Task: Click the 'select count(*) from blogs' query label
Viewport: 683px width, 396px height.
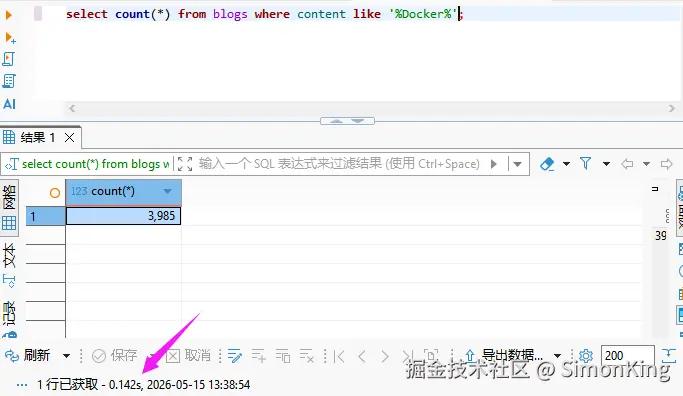Action: point(95,164)
